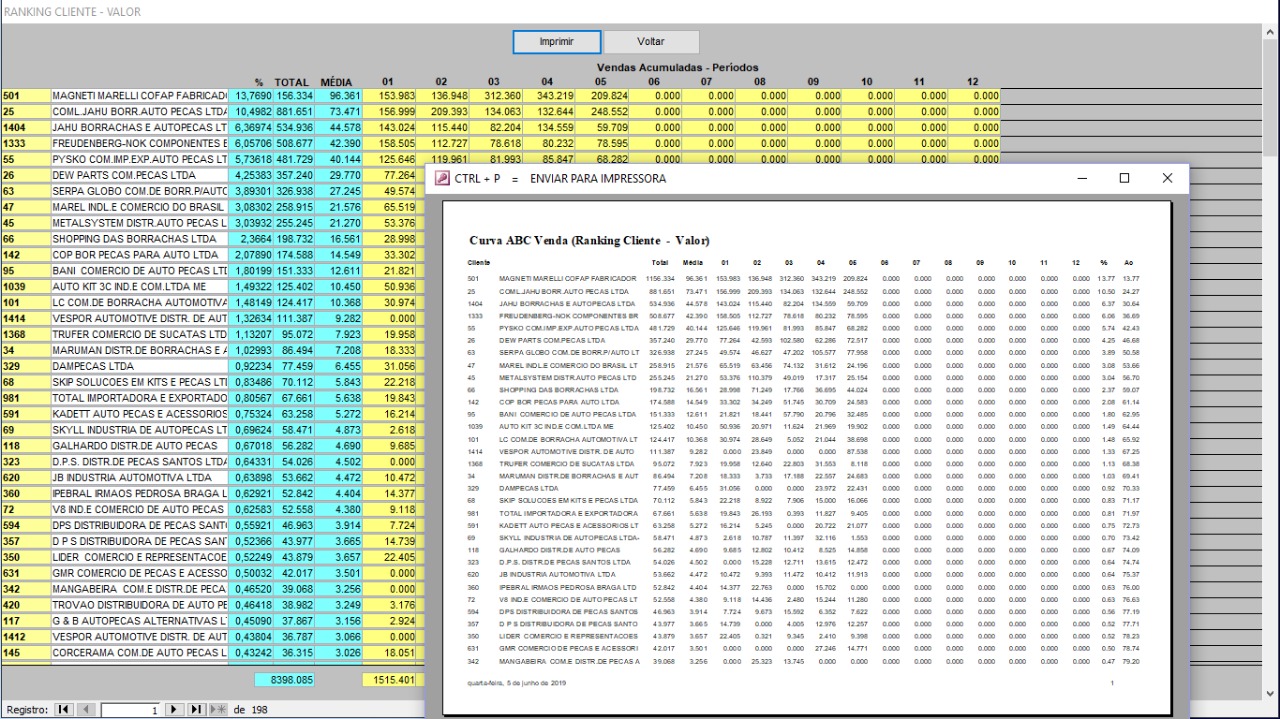Select GMR COMERCIO DE PECAS row

(140, 574)
